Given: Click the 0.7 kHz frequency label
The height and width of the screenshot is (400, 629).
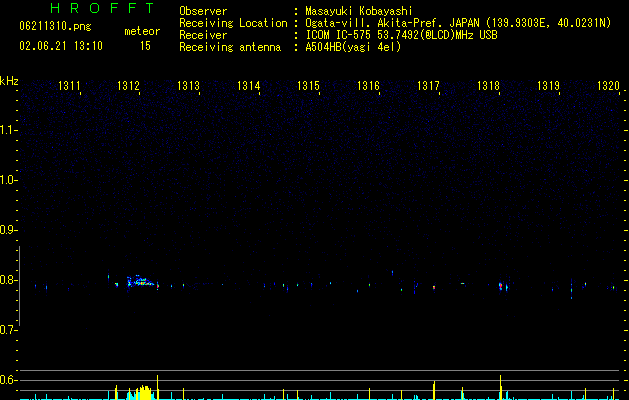Looking at the screenshot, I should [x=8, y=330].
